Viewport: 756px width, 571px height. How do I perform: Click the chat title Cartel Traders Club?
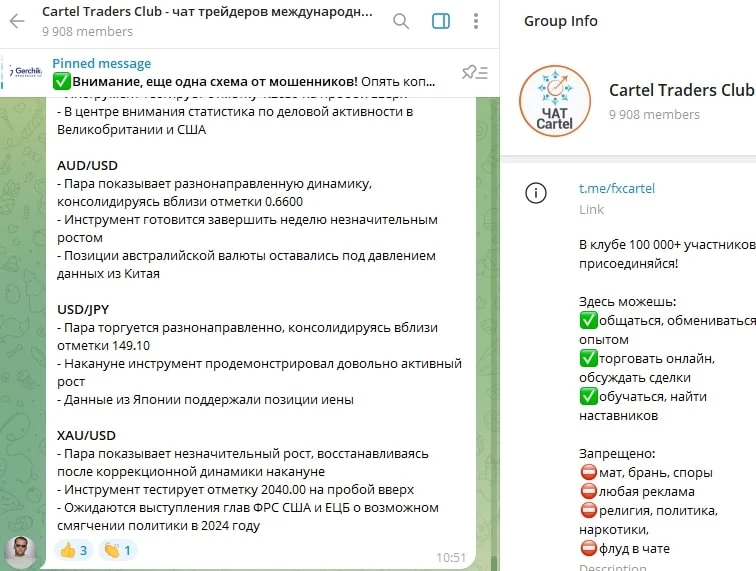coord(207,12)
